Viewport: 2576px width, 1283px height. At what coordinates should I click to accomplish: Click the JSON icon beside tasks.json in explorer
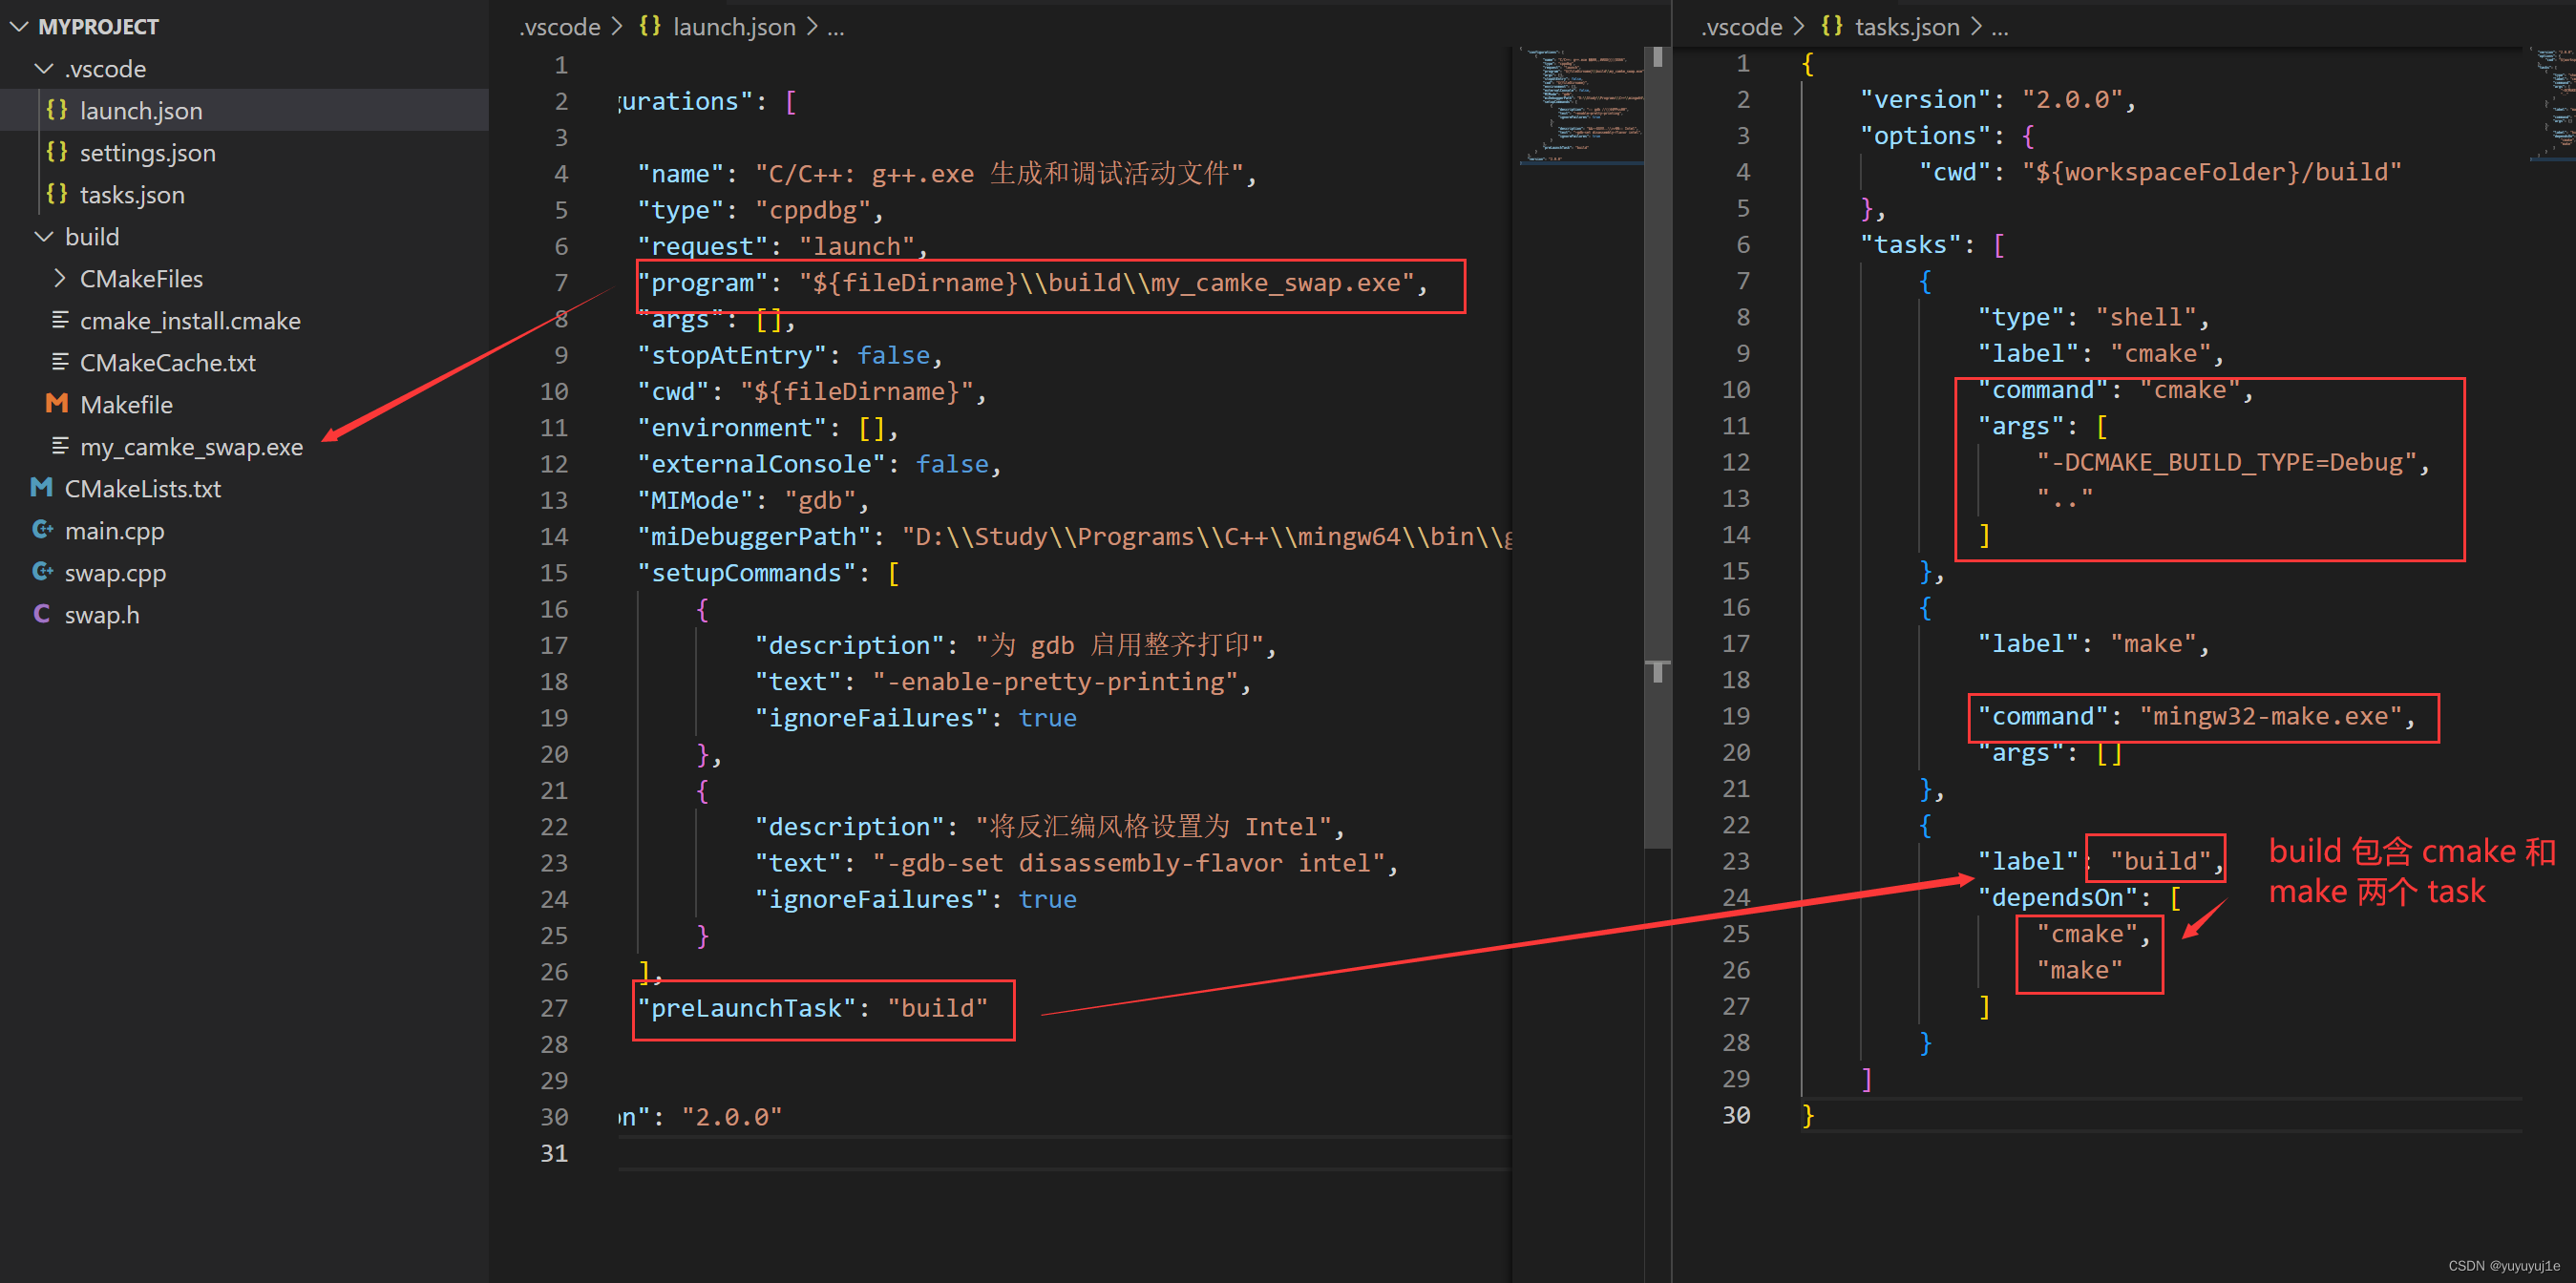[x=57, y=194]
